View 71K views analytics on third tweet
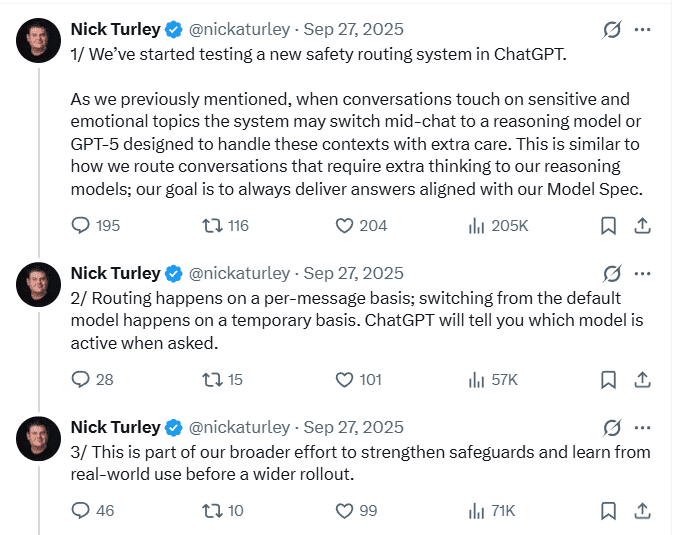 (x=492, y=511)
